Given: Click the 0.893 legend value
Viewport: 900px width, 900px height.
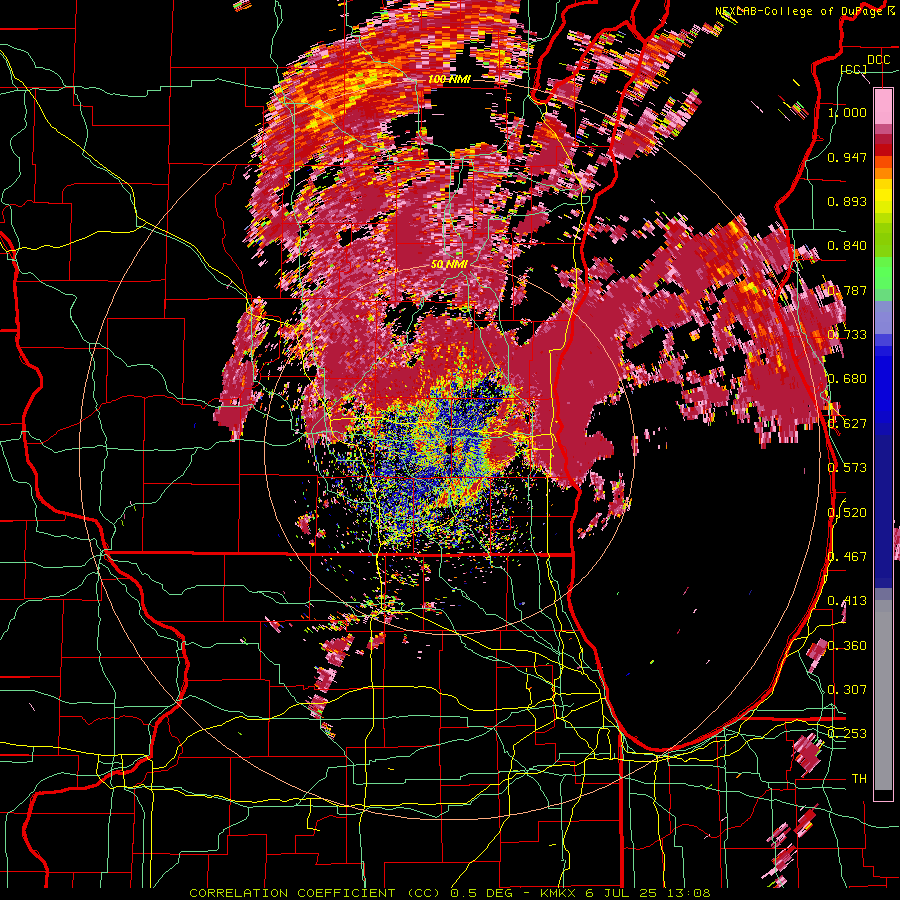Looking at the screenshot, I should [x=847, y=201].
